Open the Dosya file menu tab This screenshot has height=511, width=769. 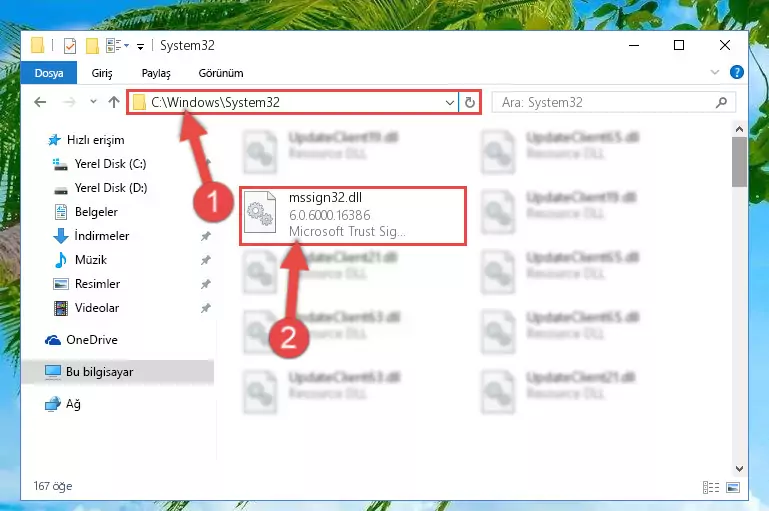49,73
